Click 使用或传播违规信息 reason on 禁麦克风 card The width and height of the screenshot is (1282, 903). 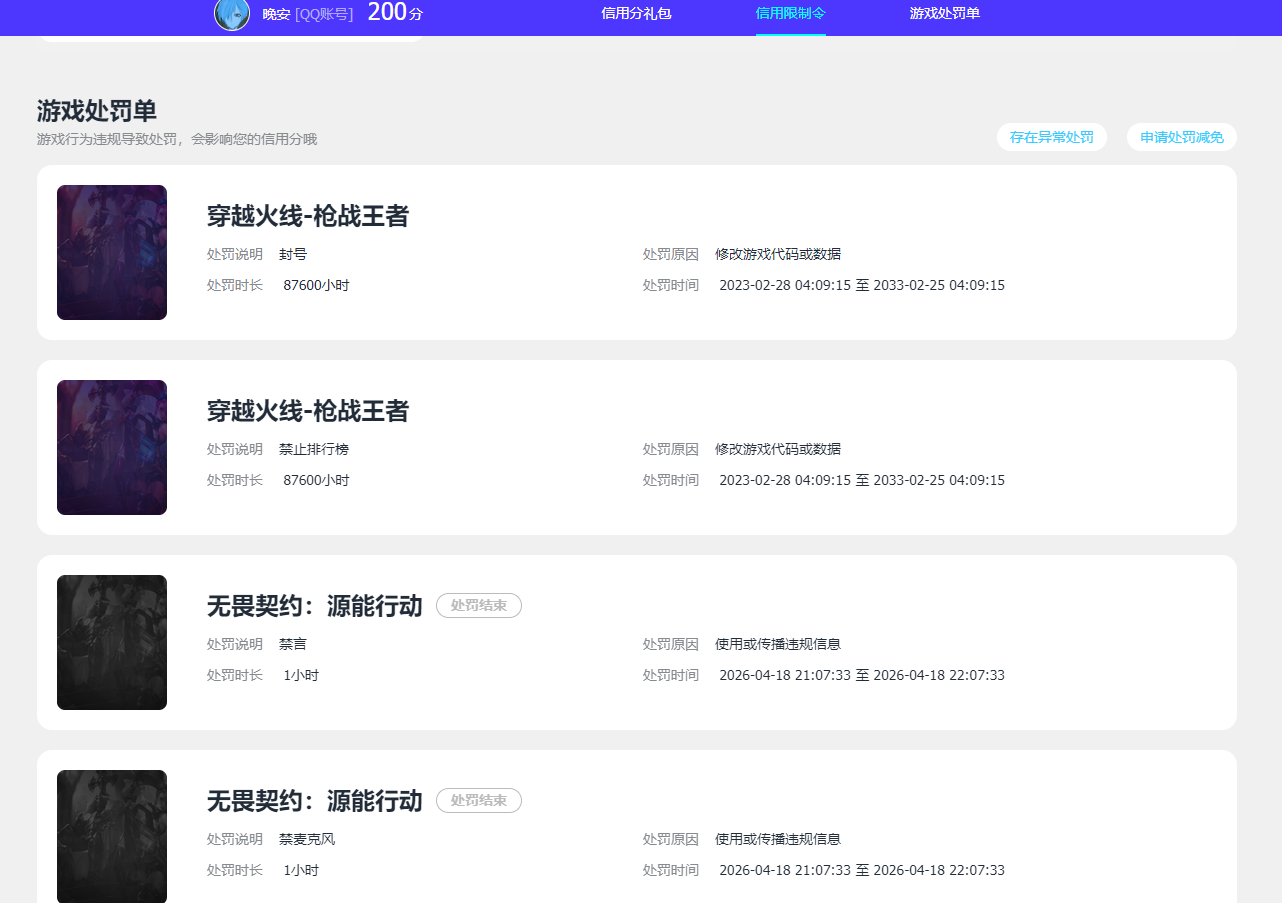778,840
